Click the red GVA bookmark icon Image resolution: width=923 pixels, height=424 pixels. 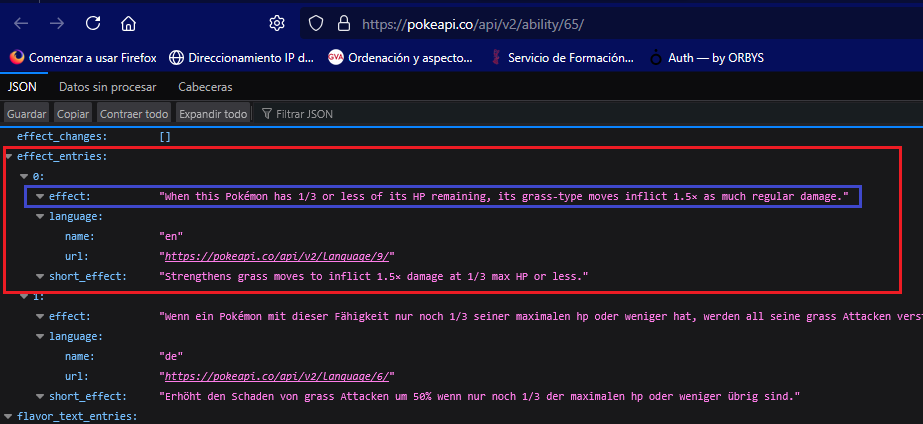(x=336, y=58)
